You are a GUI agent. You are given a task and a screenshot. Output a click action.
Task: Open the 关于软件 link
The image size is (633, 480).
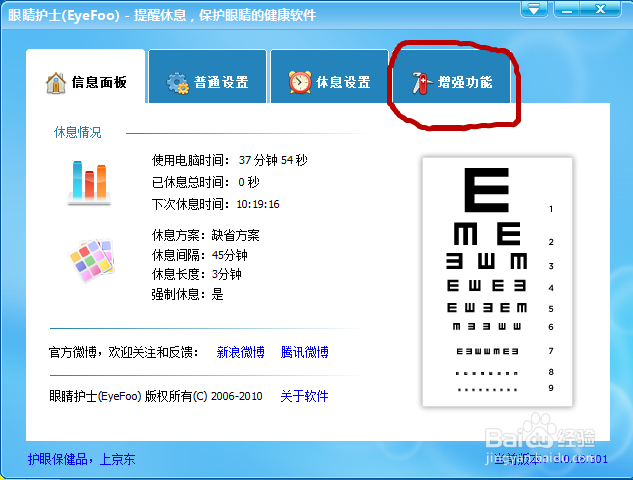click(304, 396)
